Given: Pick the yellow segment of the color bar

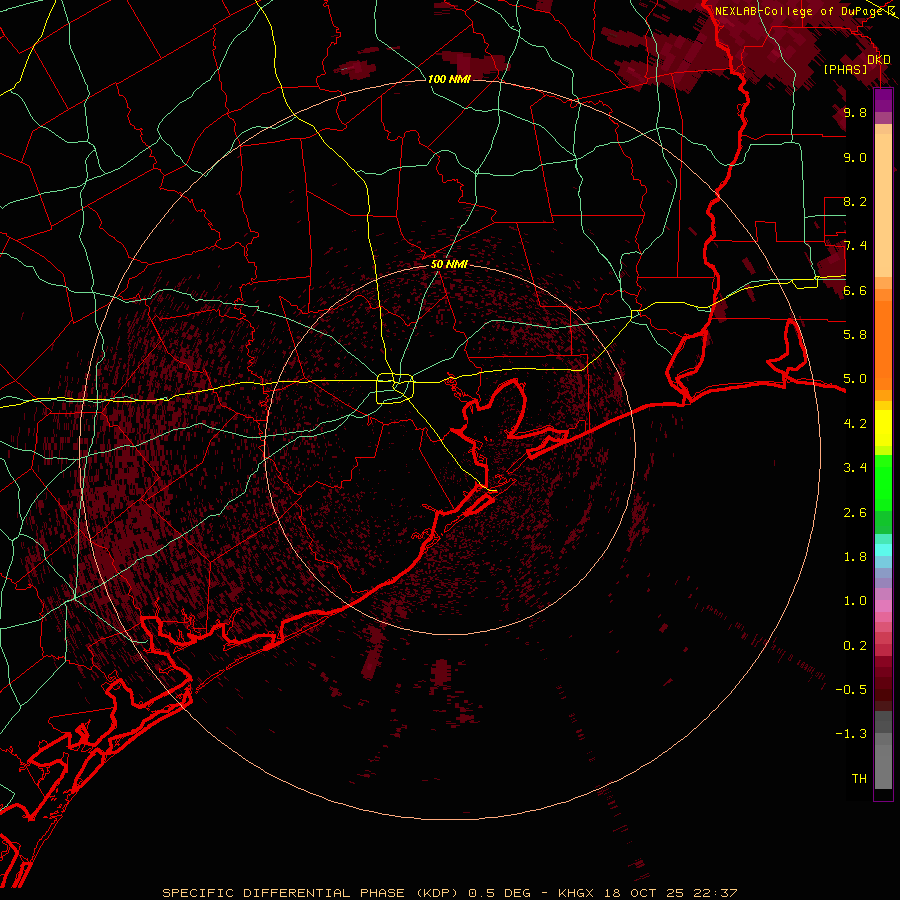Looking at the screenshot, I should (x=883, y=428).
